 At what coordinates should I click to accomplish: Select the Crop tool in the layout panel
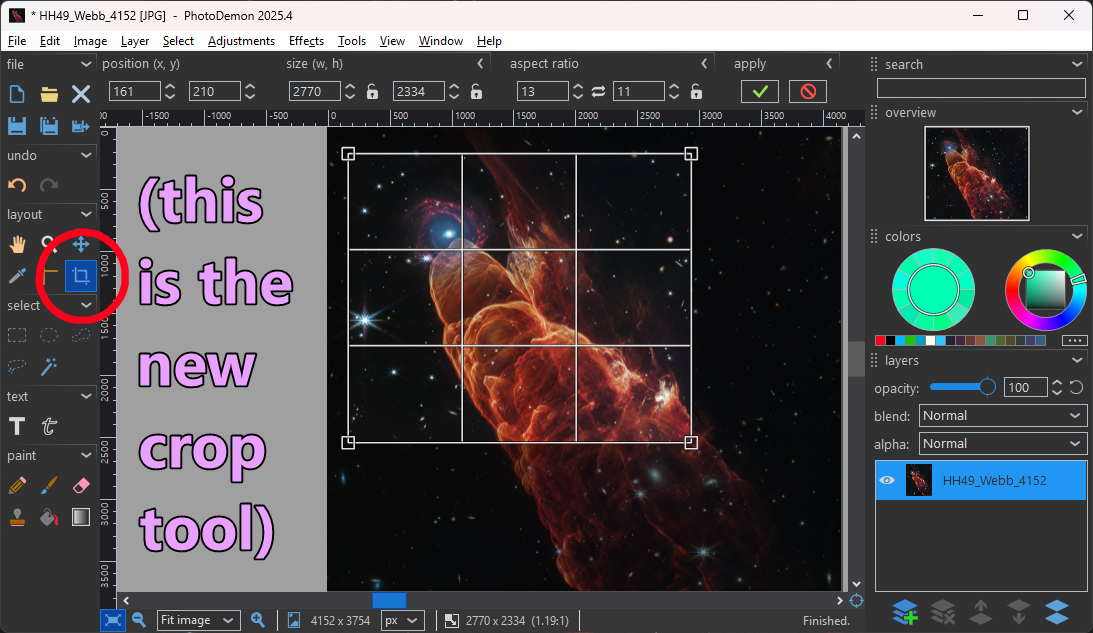coord(81,275)
